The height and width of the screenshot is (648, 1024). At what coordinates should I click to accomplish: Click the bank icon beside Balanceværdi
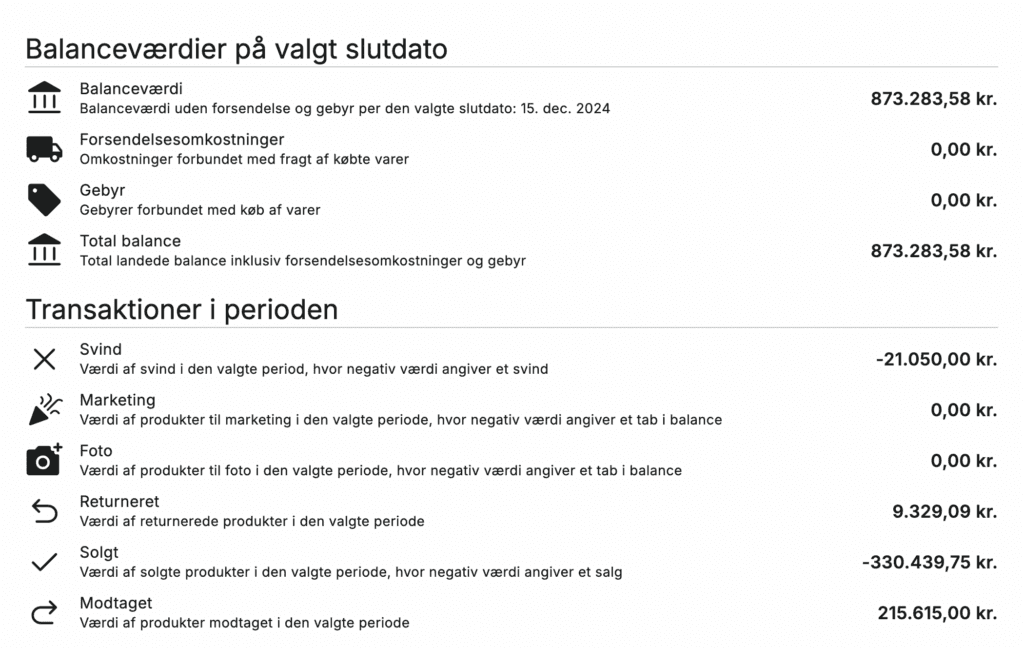tap(44, 98)
